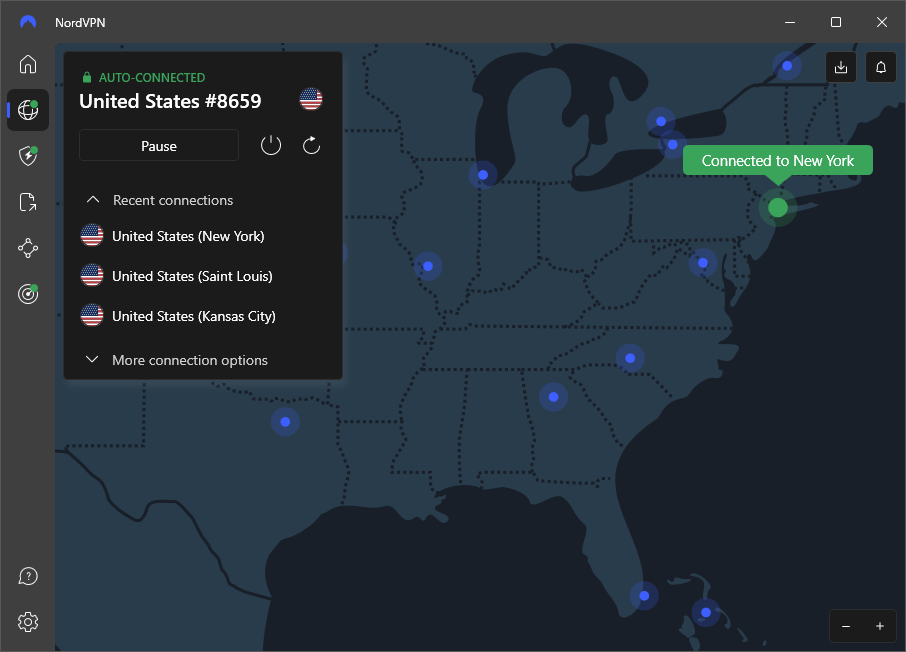Select the Montreal server dot on map
Screen dimensions: 906x652
(787, 66)
